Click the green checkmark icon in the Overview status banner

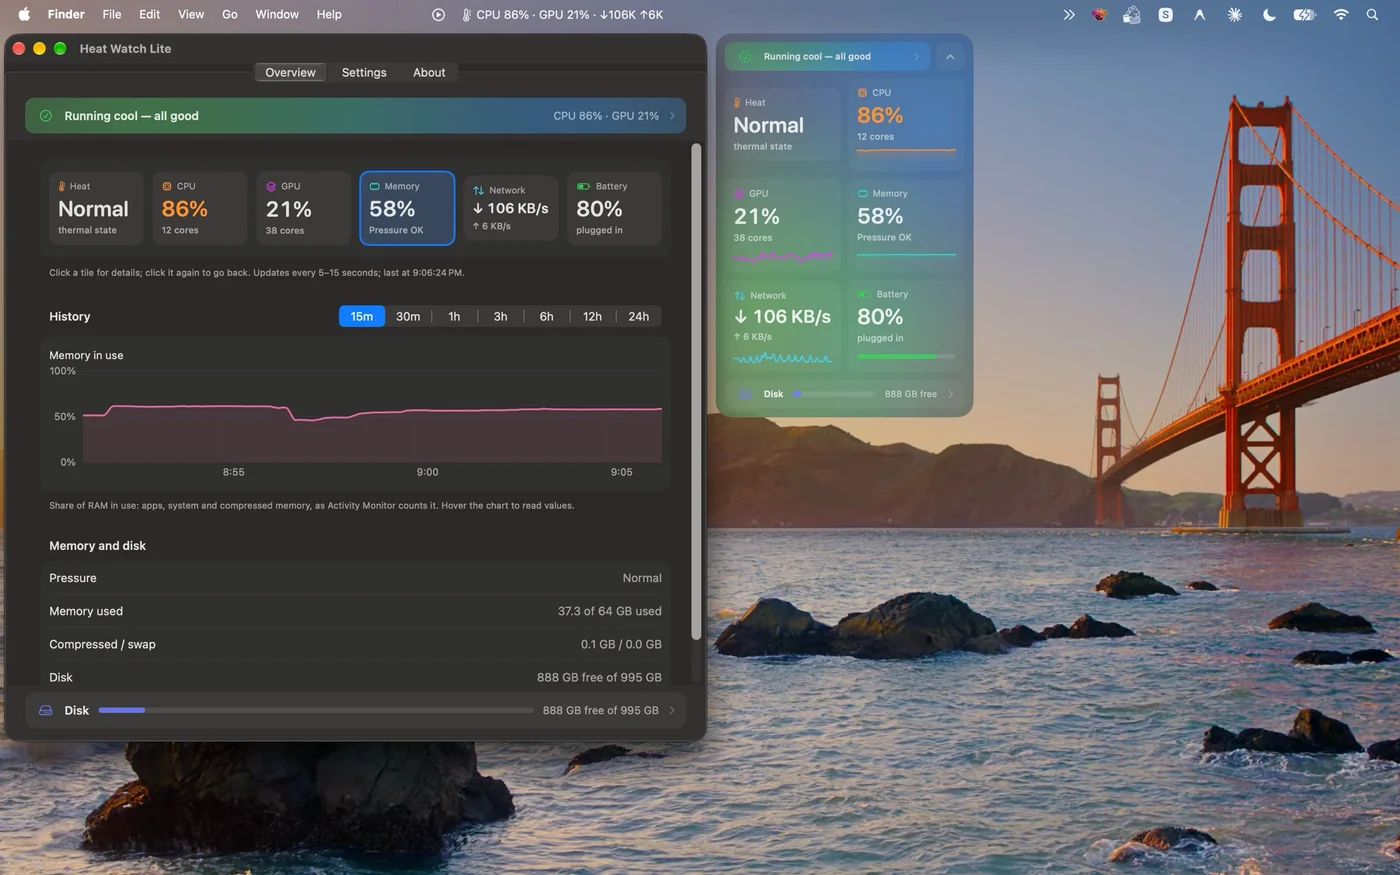pos(46,116)
